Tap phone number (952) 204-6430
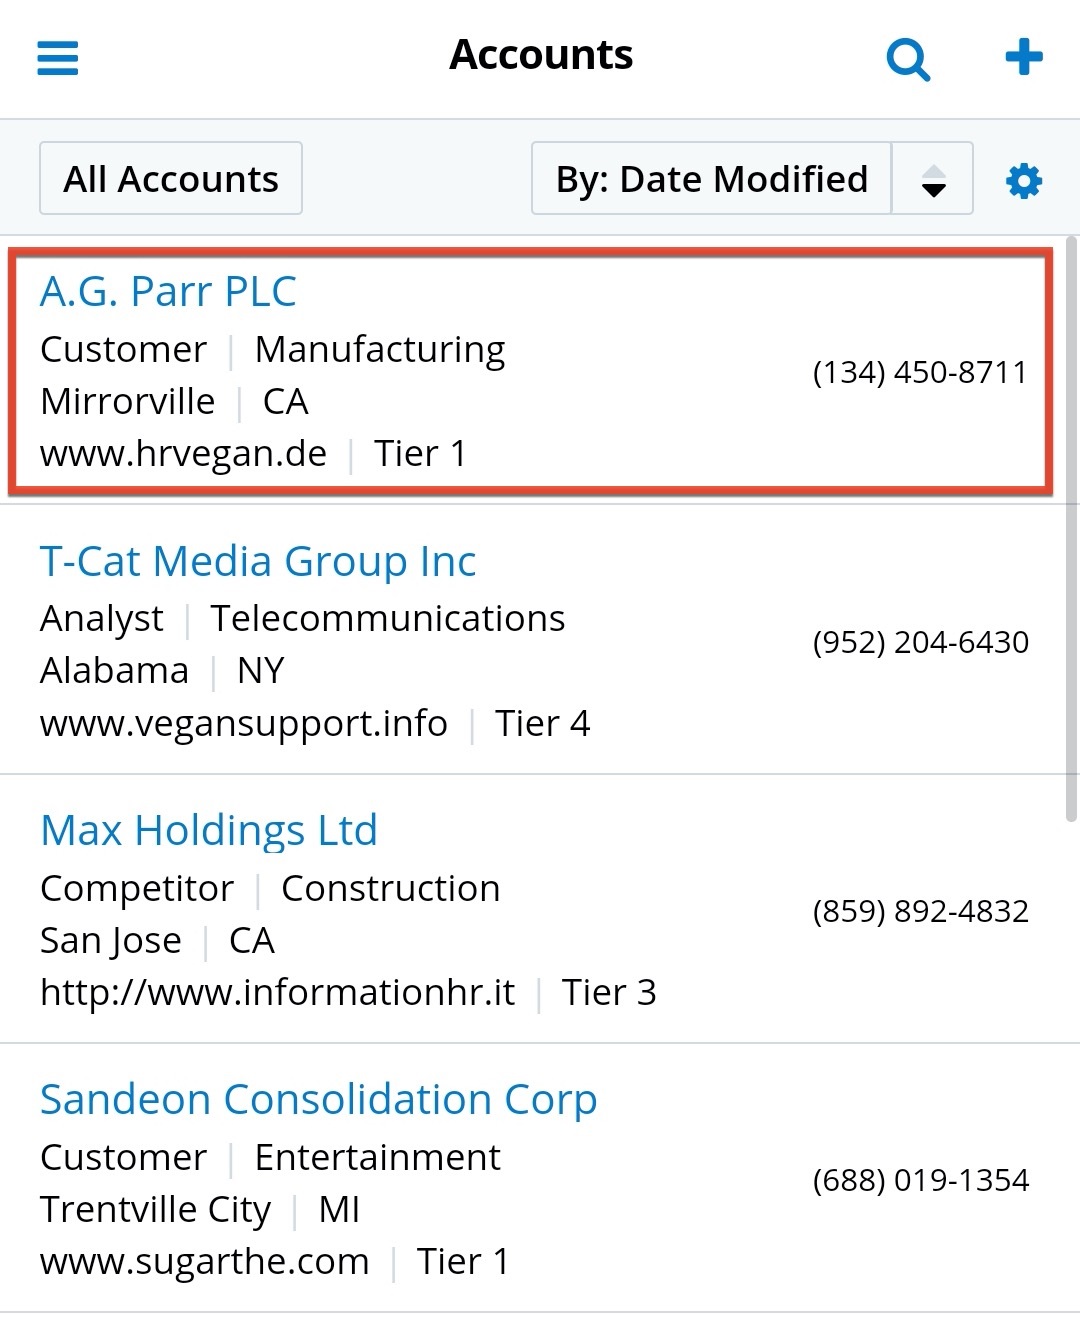1080x1318 pixels. pos(920,642)
